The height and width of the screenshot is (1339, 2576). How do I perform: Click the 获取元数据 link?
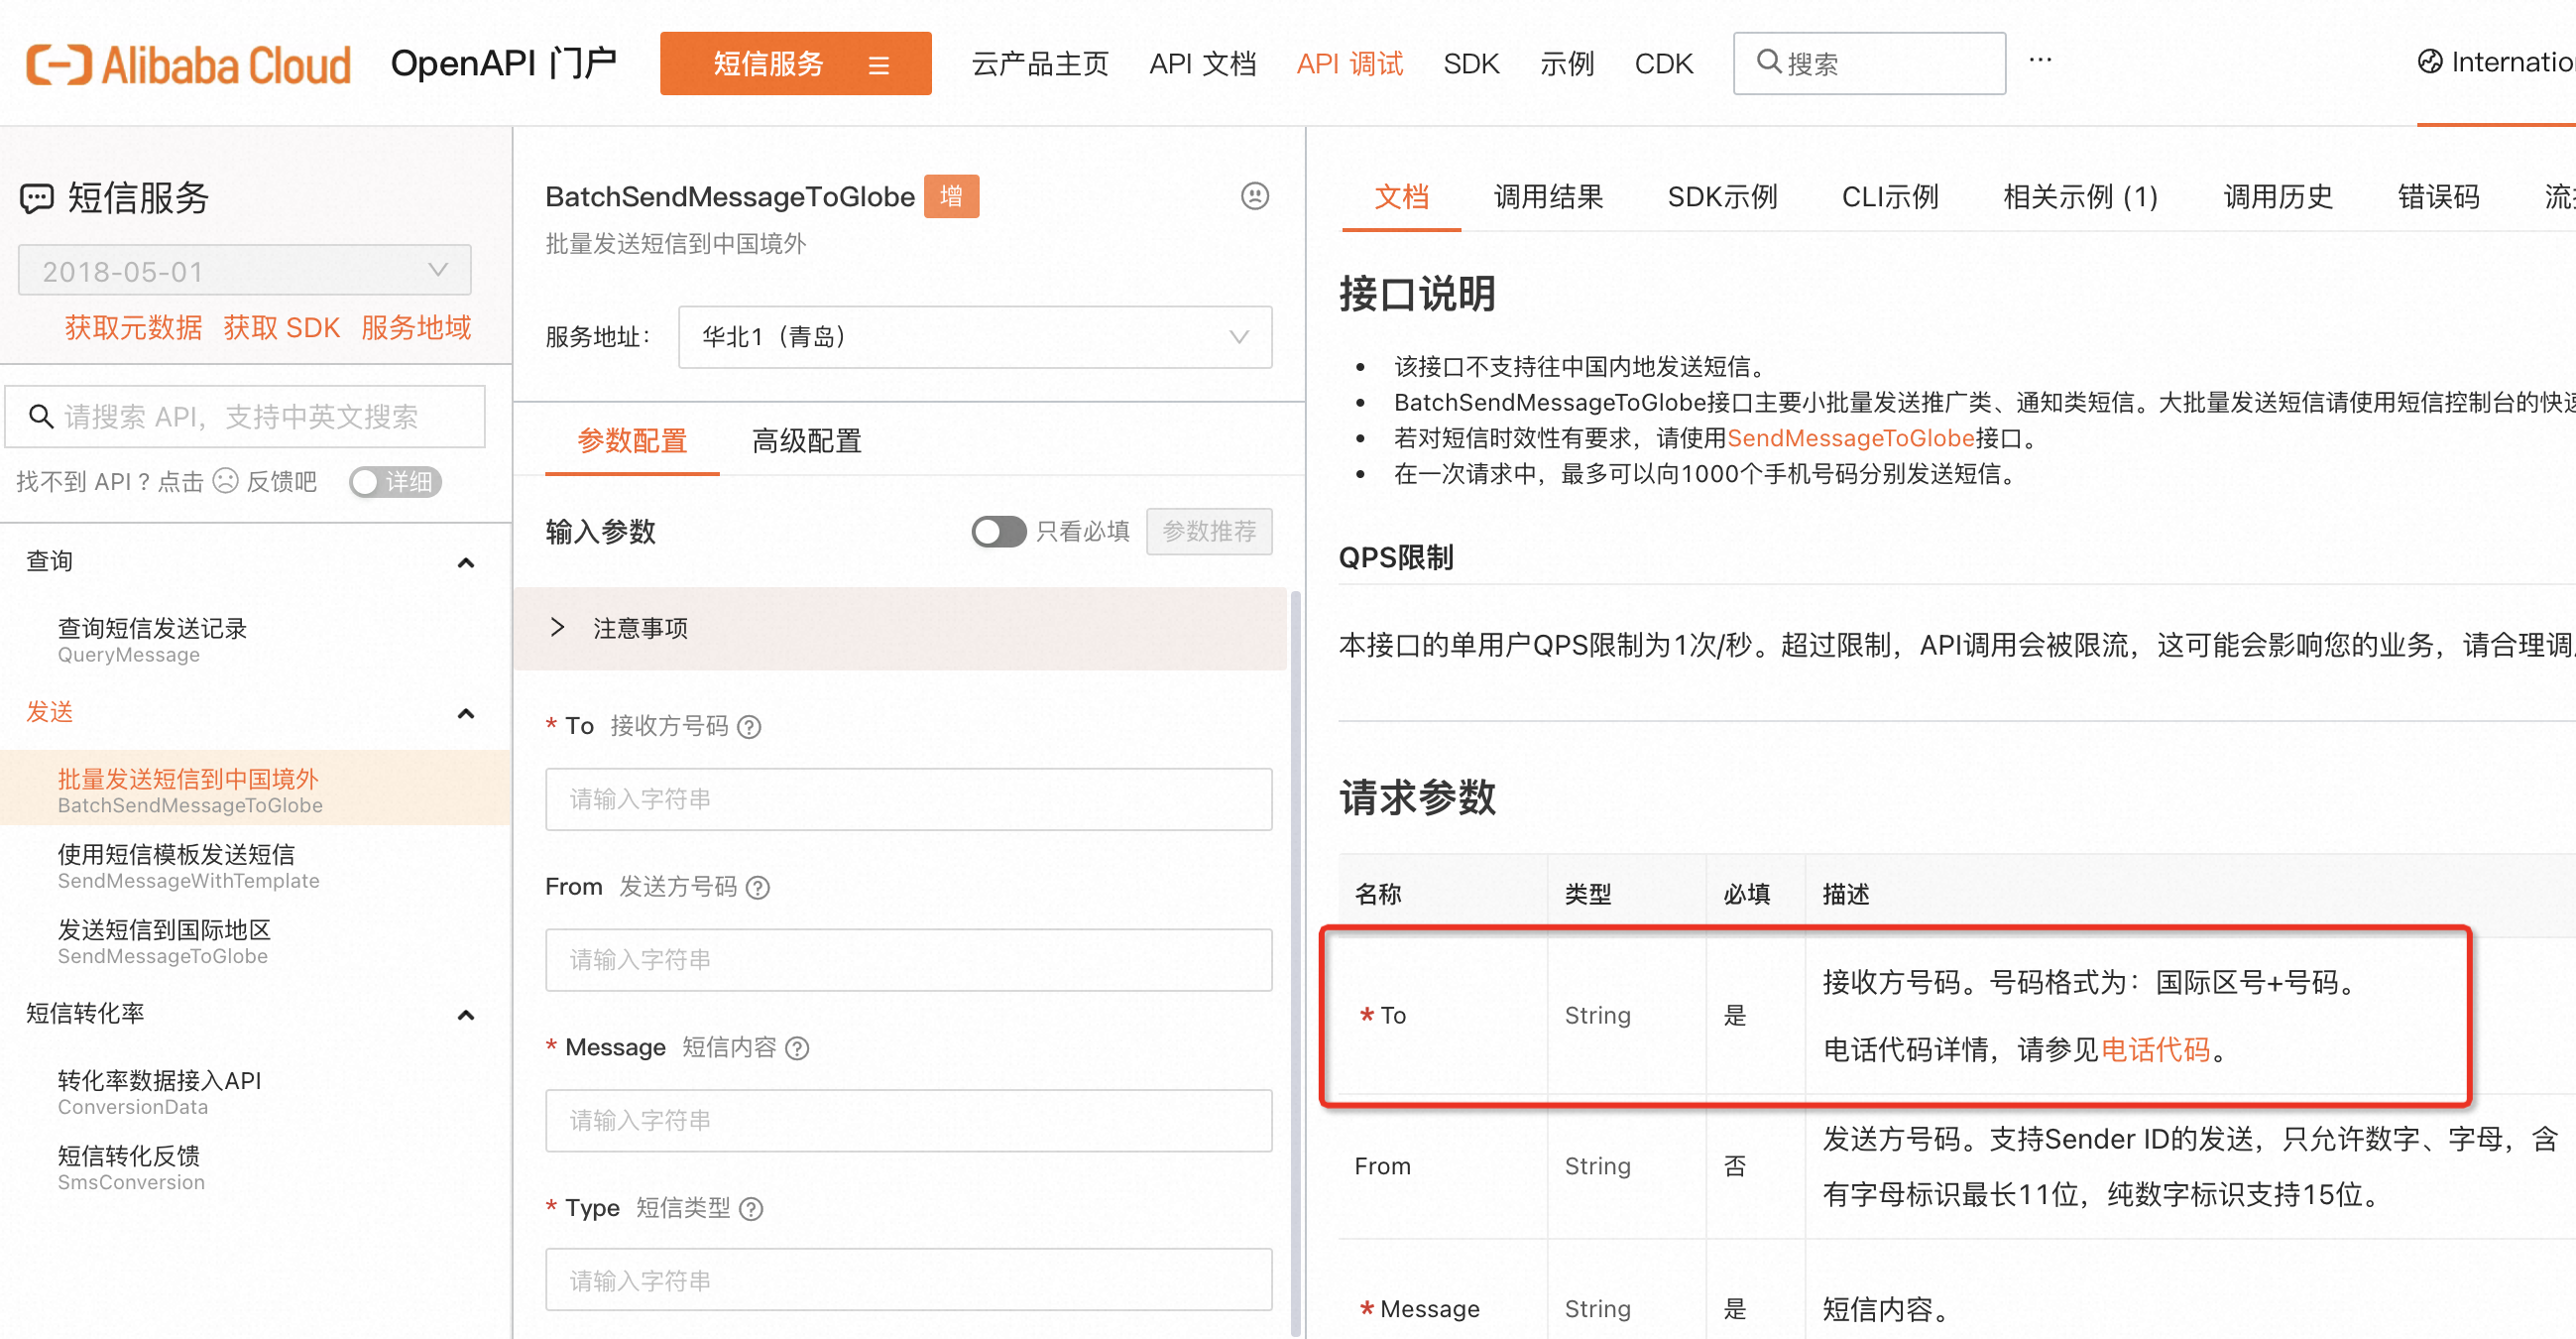click(x=133, y=328)
